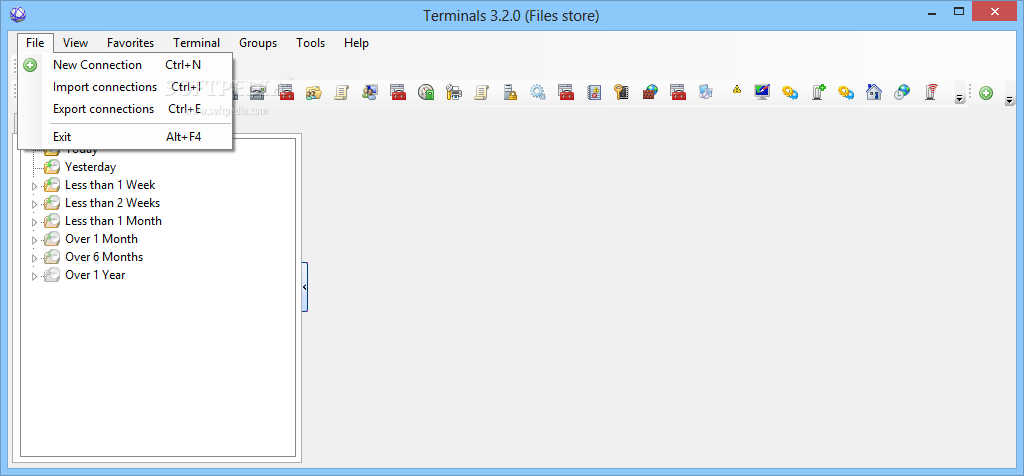The image size is (1024, 476).
Task: Click the tower with red wireless waves icon
Action: coord(931,92)
